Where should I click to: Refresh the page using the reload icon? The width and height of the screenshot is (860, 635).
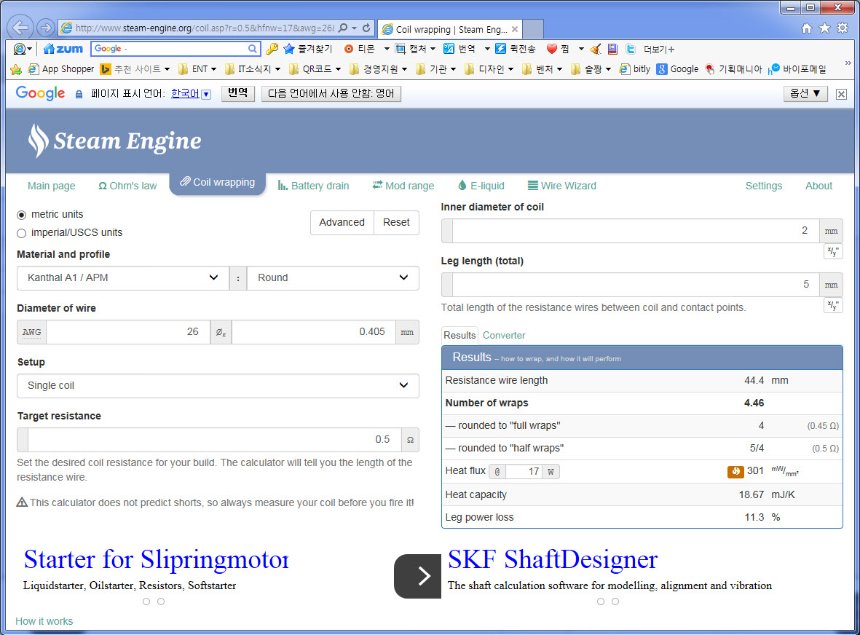(366, 27)
